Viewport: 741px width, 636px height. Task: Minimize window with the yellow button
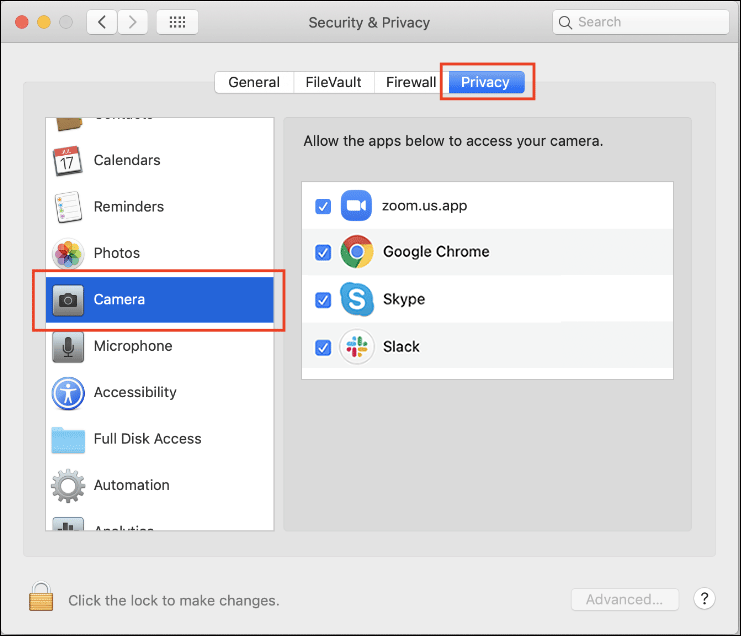[x=44, y=22]
